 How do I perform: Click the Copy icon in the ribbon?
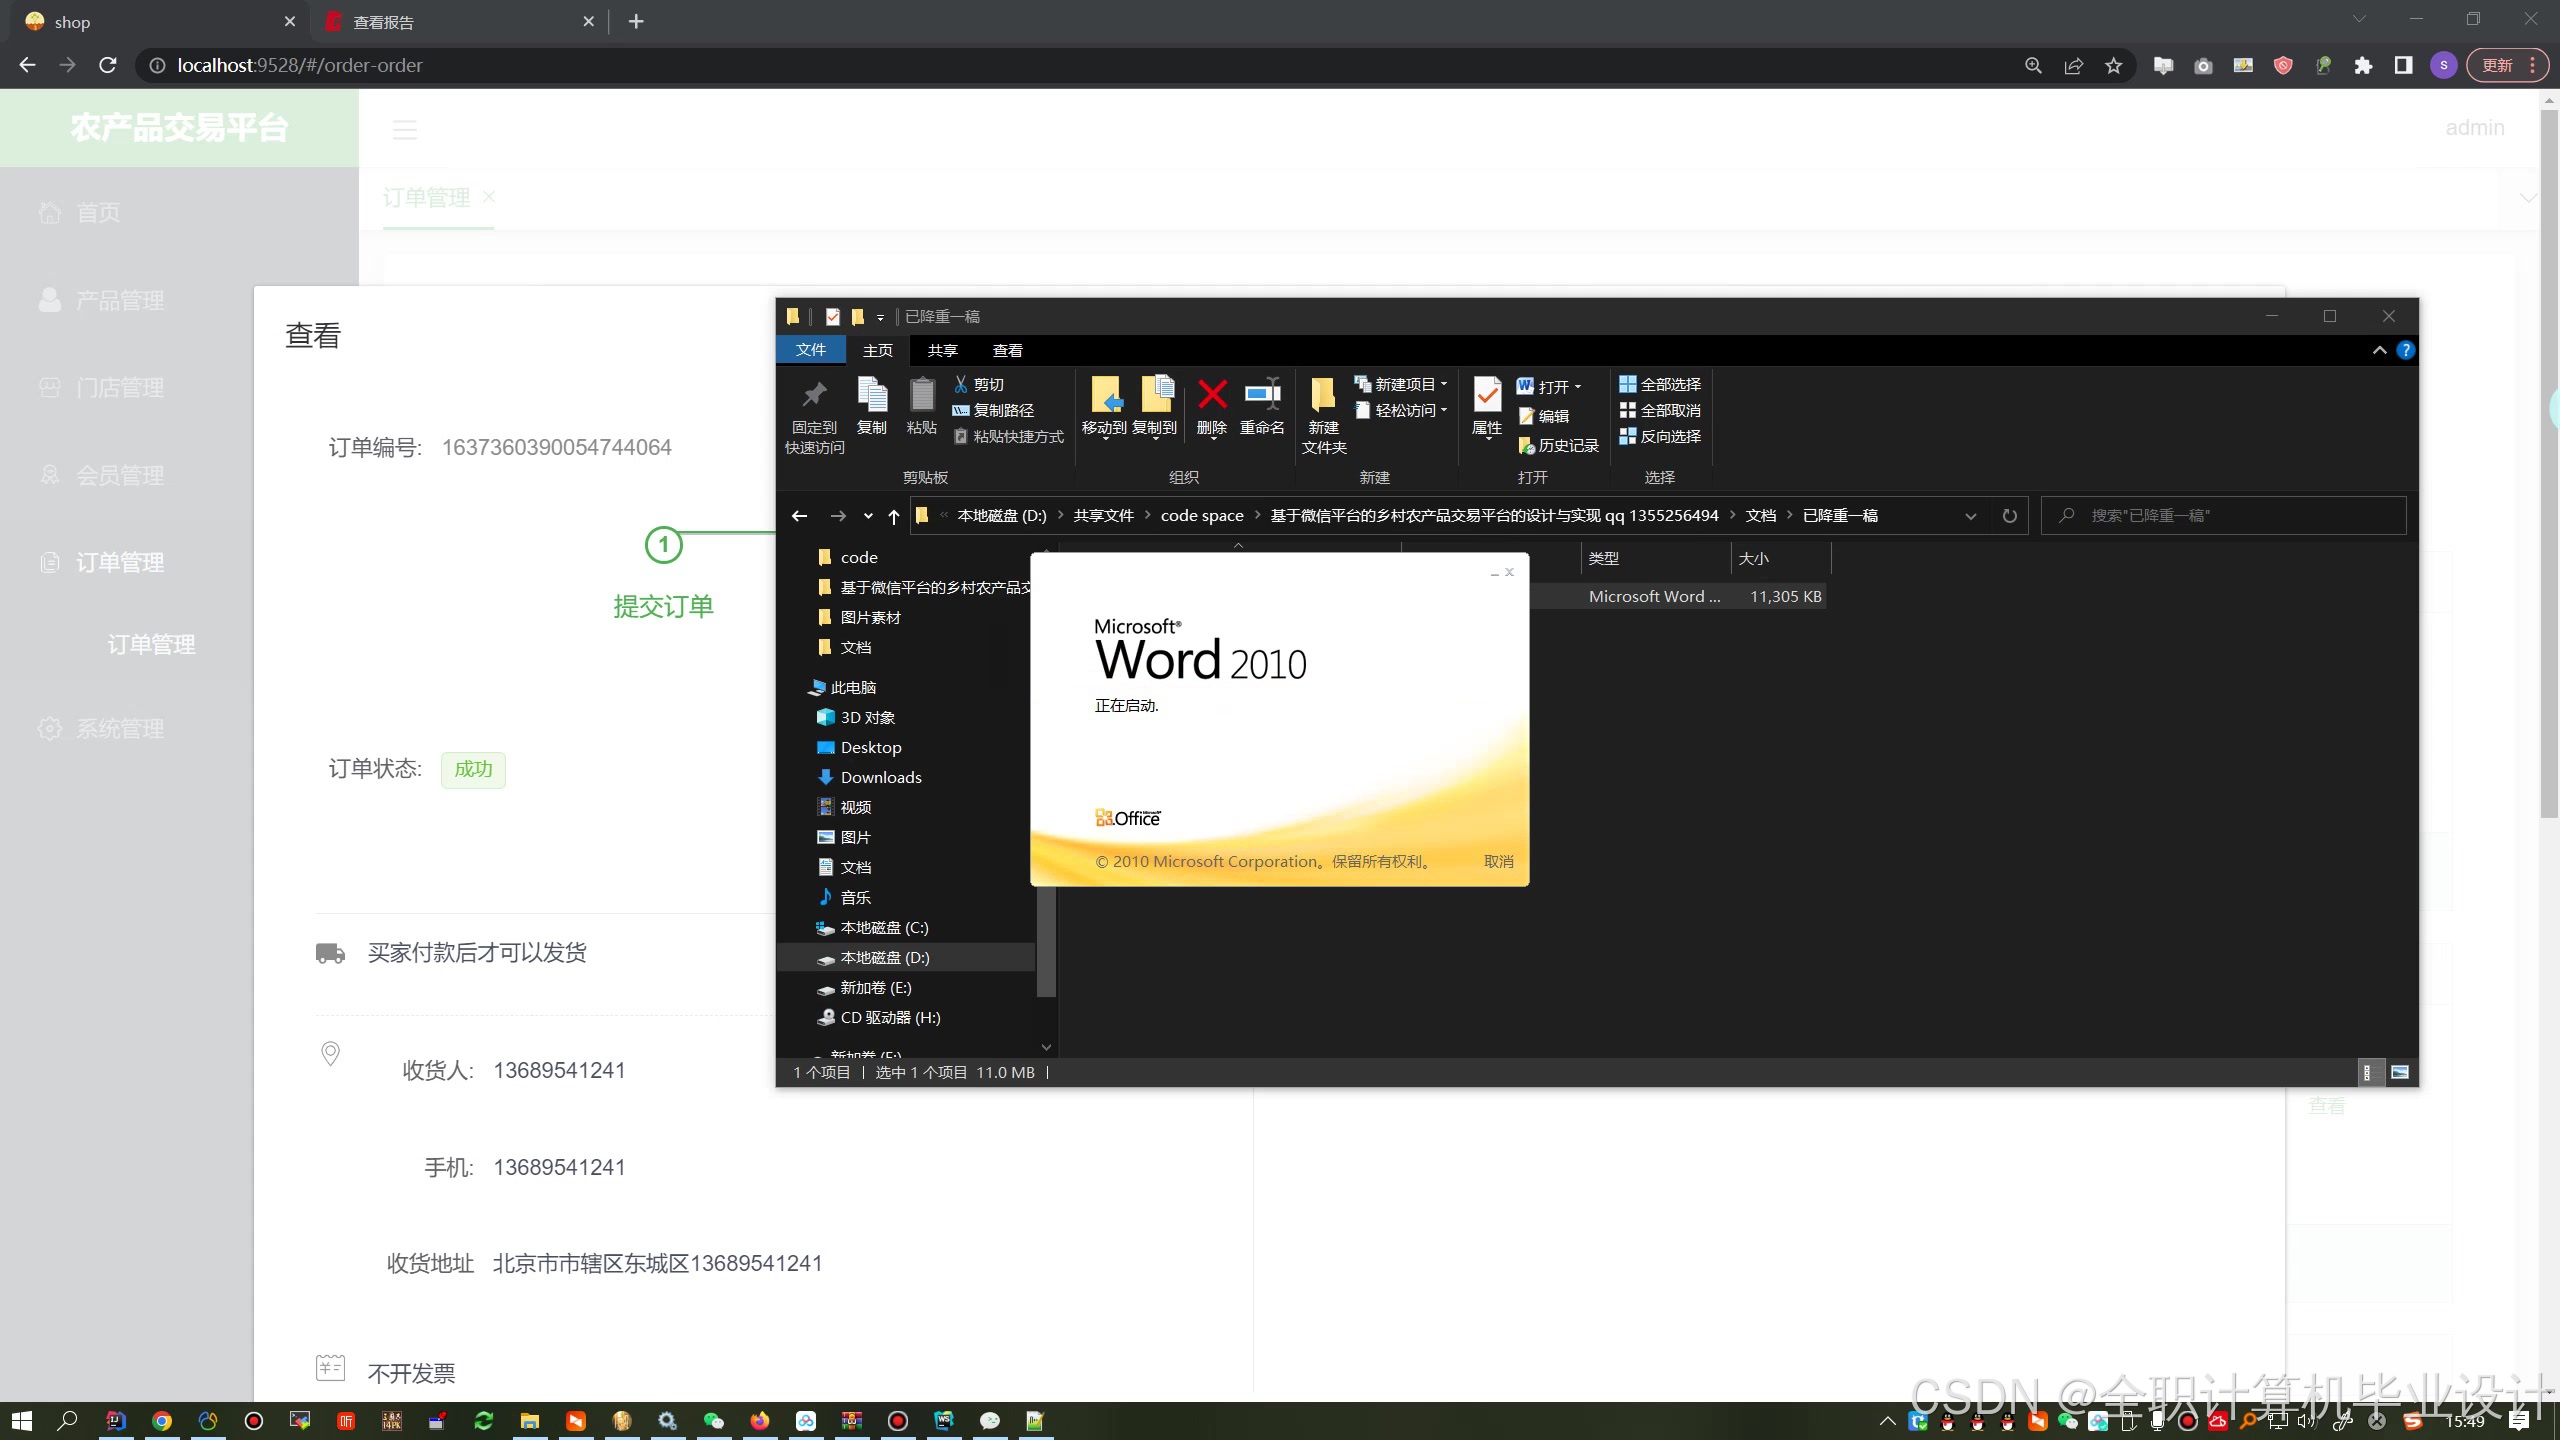(872, 395)
